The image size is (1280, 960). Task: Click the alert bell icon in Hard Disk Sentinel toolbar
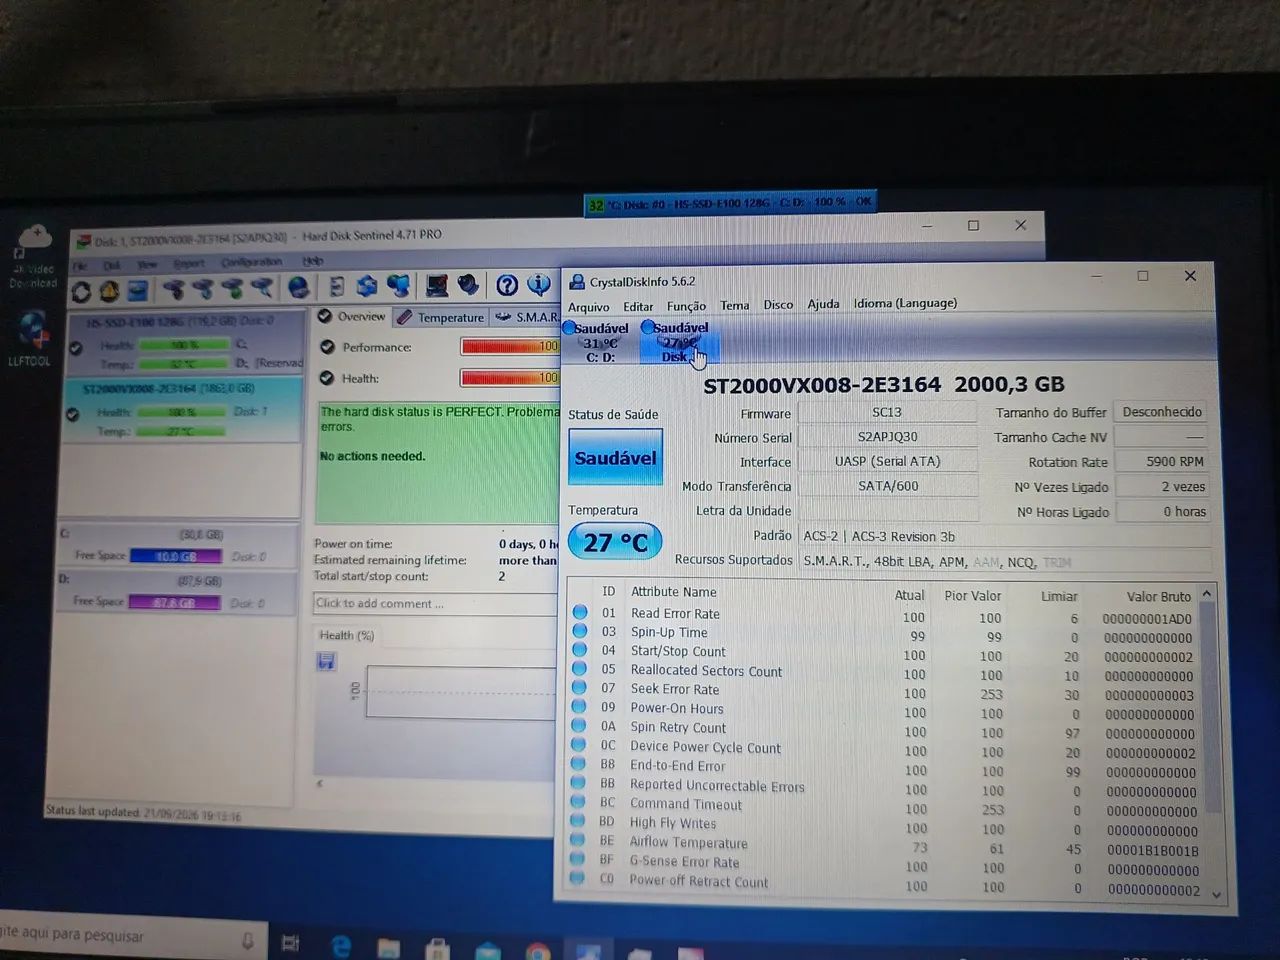(x=109, y=291)
